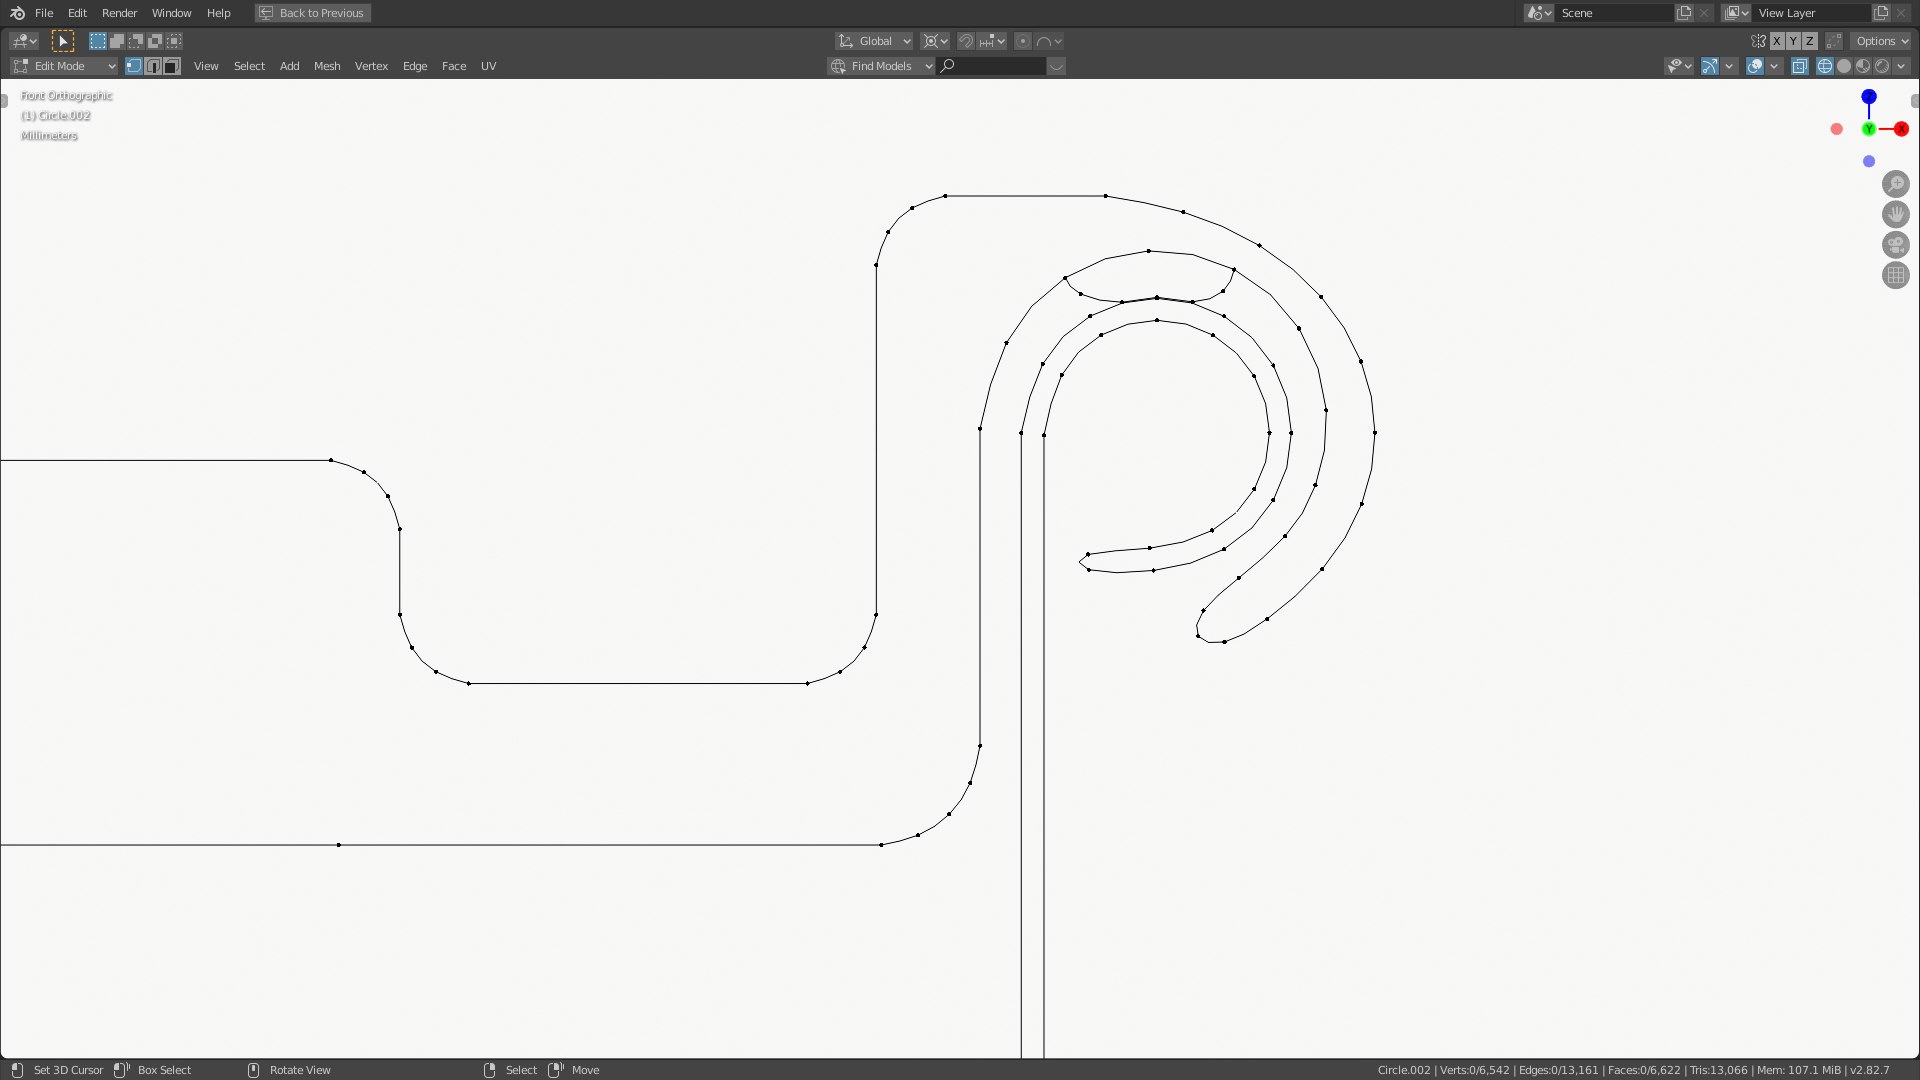Toggle X-ray display

pyautogui.click(x=1800, y=66)
